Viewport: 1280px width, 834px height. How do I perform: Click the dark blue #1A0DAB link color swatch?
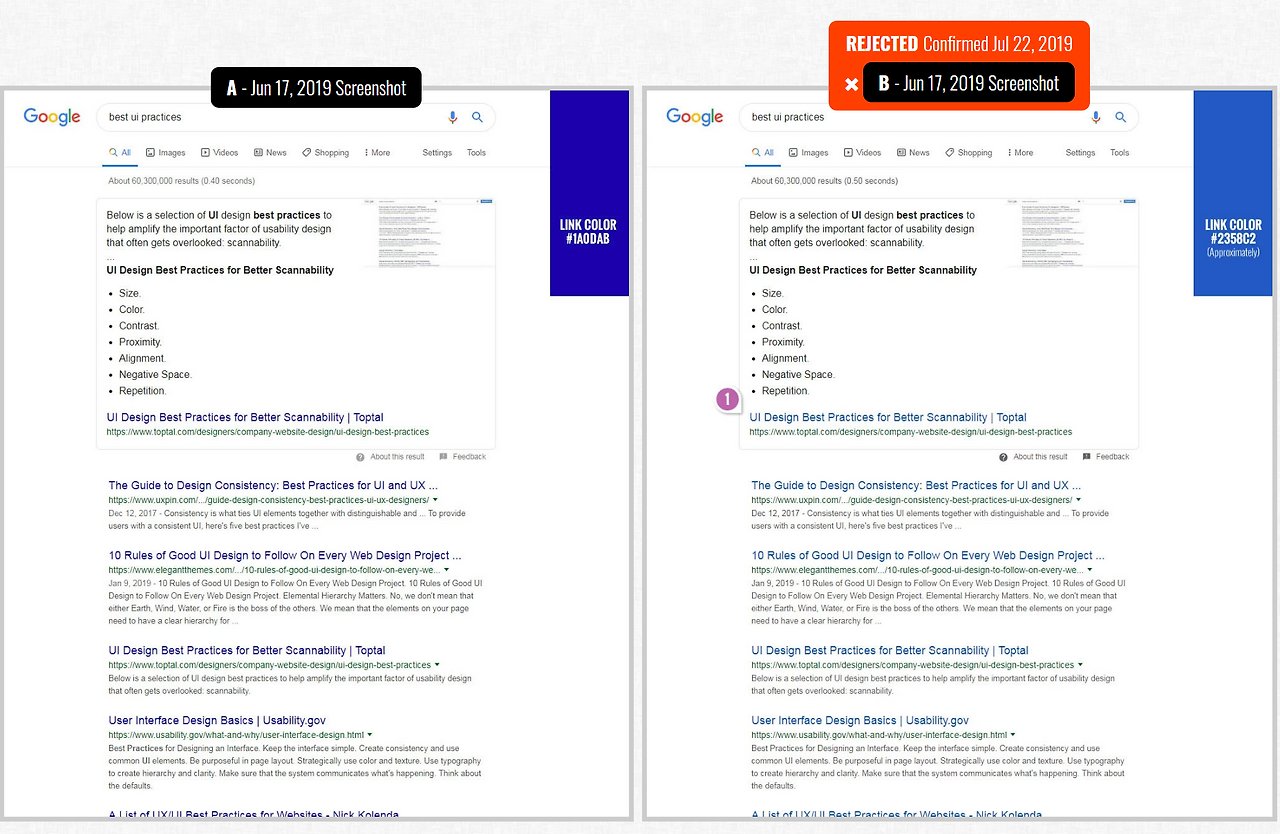(x=589, y=193)
